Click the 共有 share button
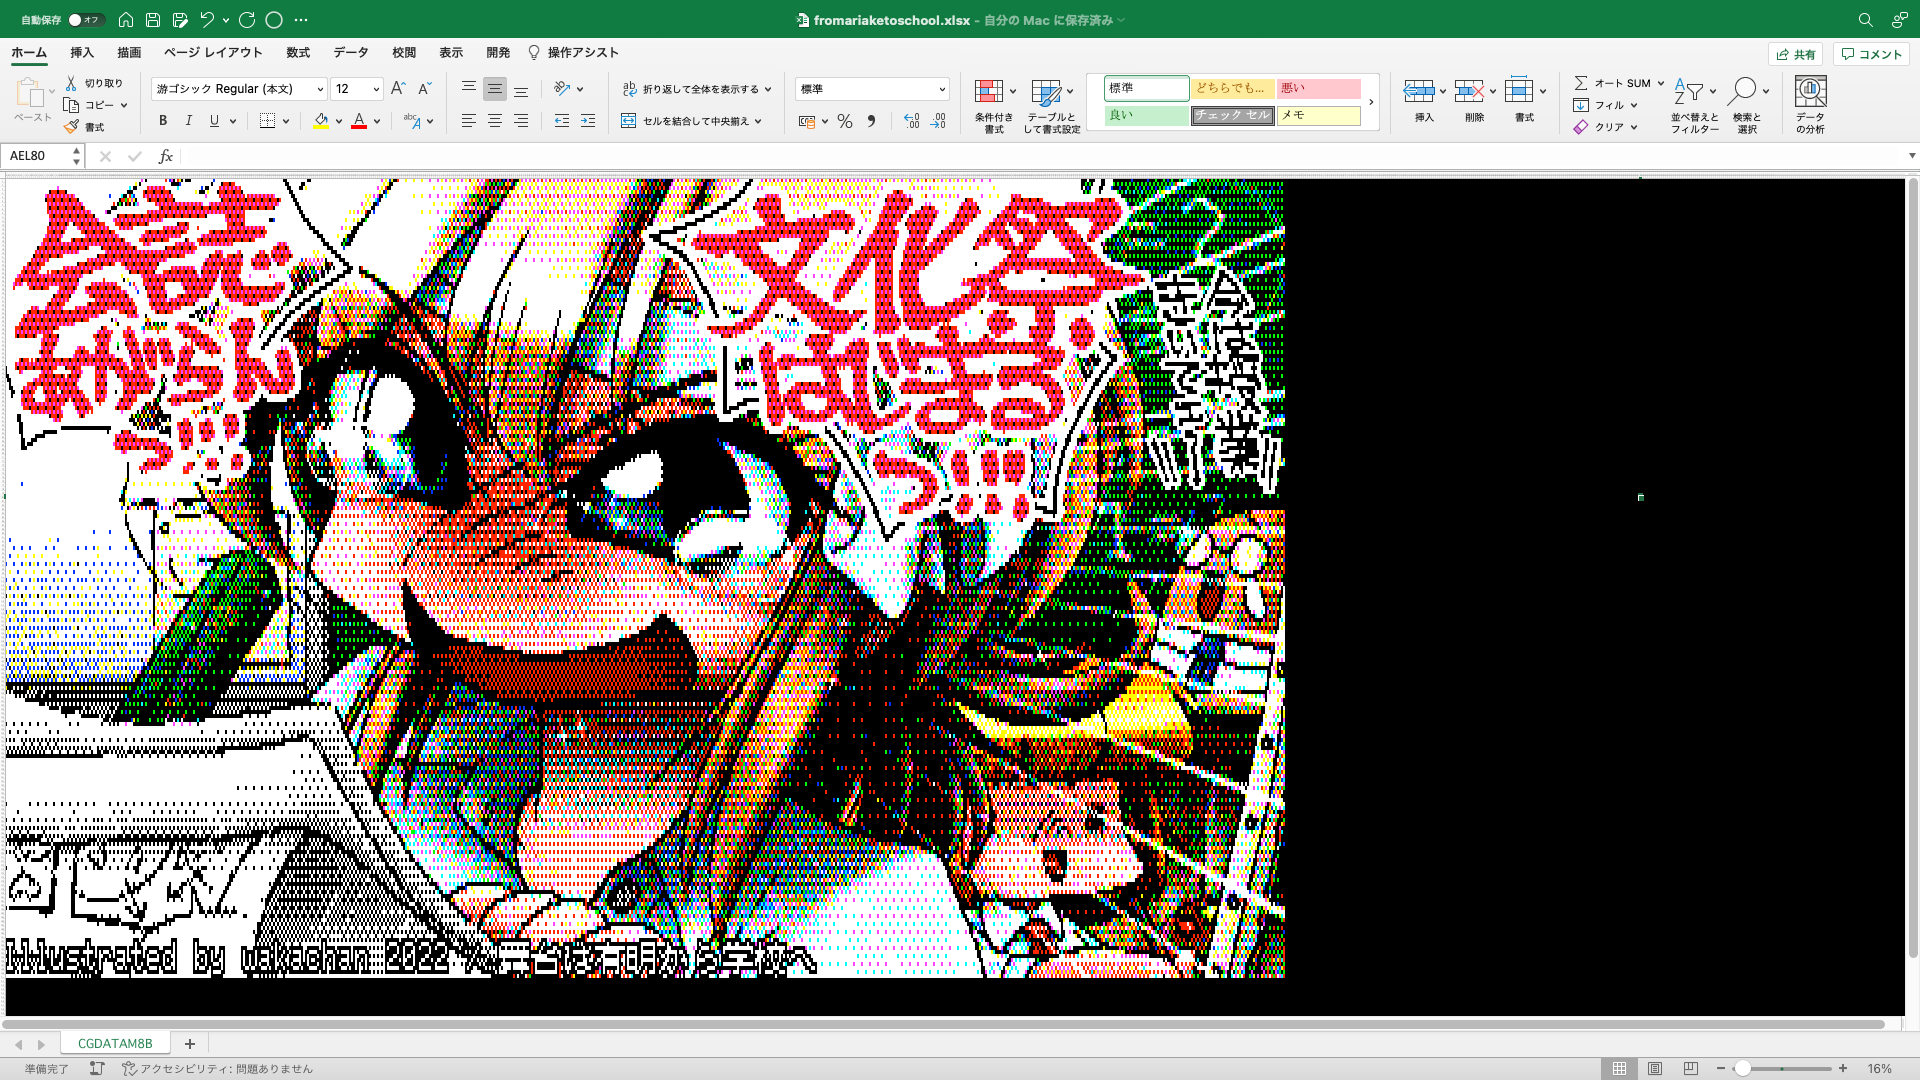Screen dimensions: 1920x1080 [1796, 54]
